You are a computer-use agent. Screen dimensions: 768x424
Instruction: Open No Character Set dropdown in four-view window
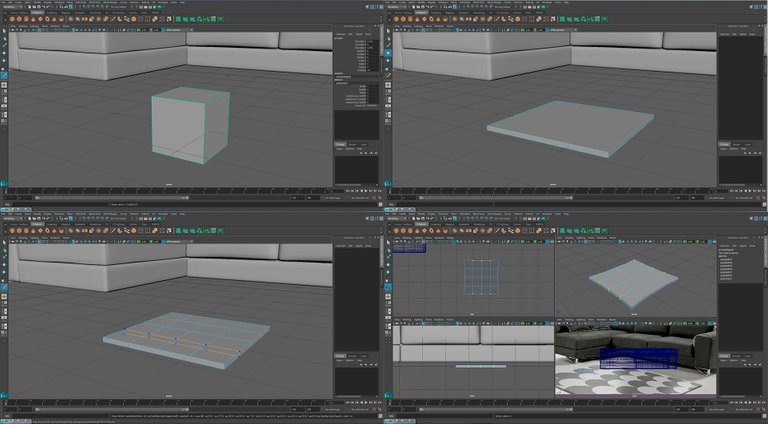point(742,409)
